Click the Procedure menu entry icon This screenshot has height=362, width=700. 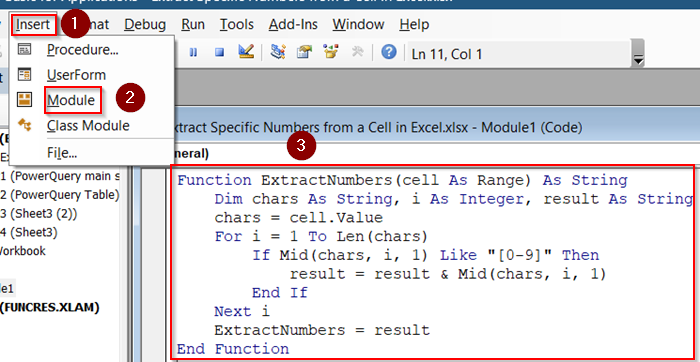click(24, 49)
